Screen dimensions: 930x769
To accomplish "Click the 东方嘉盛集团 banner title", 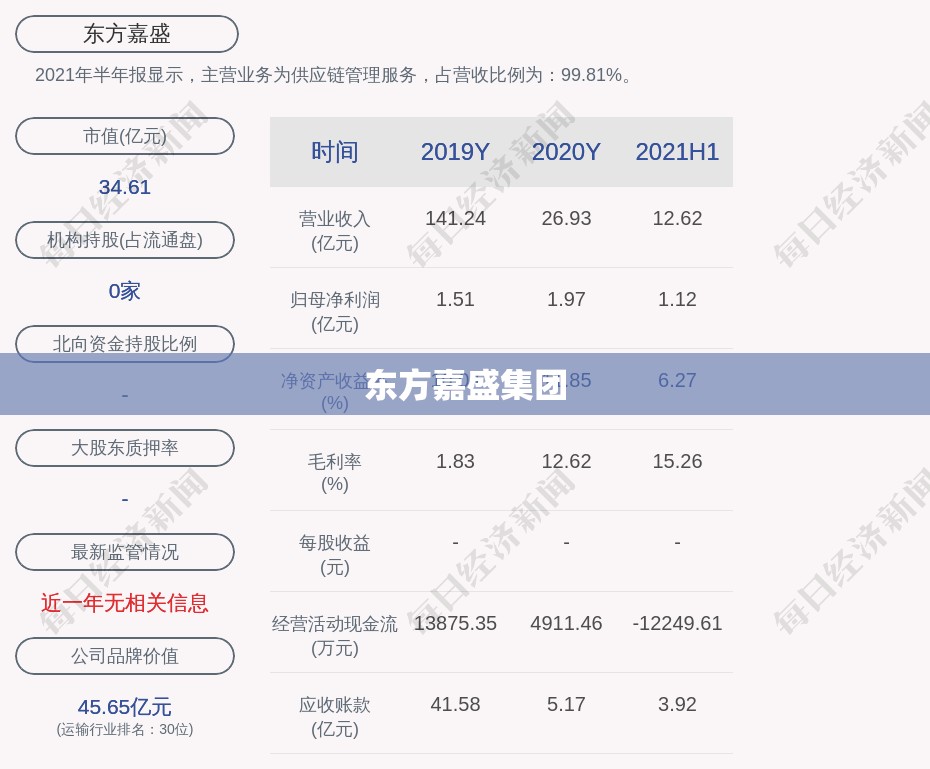I will [x=466, y=385].
